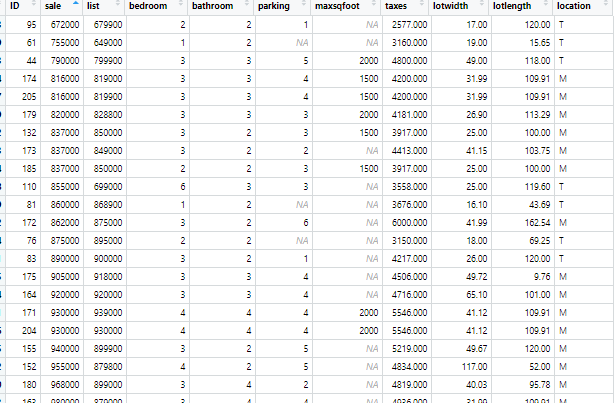Click the taxes value 6000.000
This screenshot has height=403, width=615.
(x=409, y=223)
